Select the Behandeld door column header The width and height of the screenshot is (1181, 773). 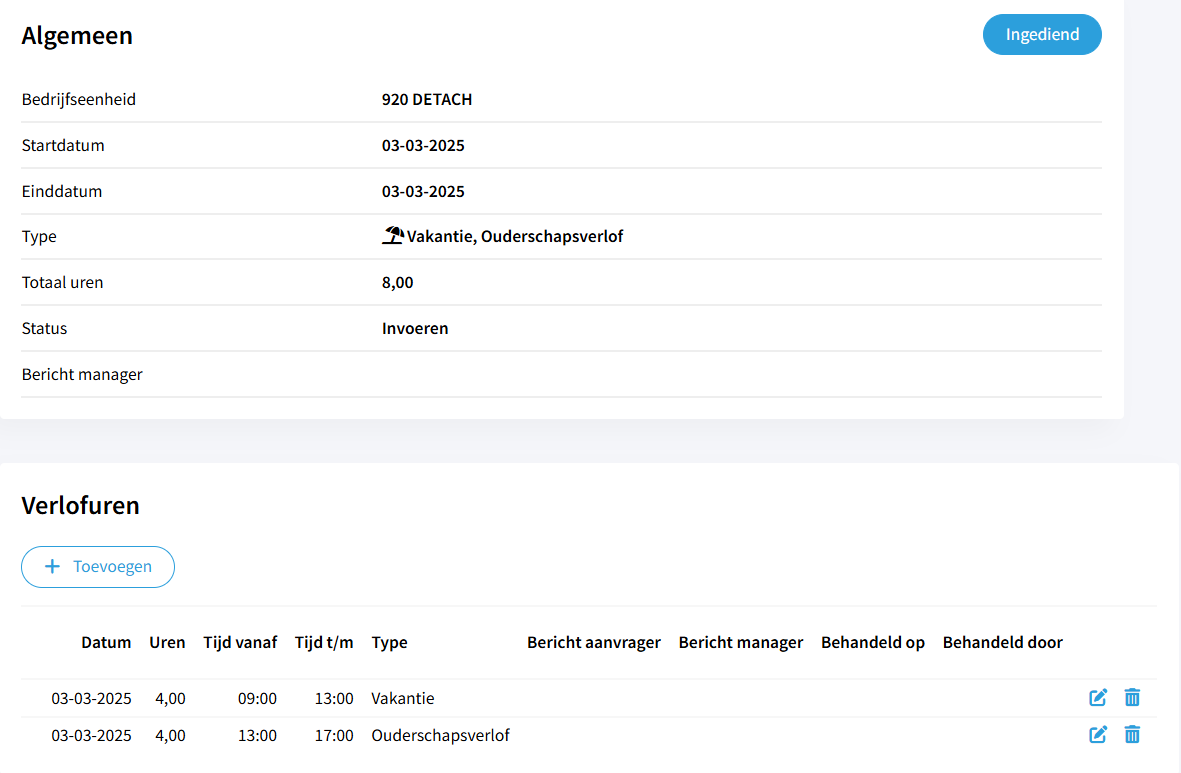[x=1002, y=643]
